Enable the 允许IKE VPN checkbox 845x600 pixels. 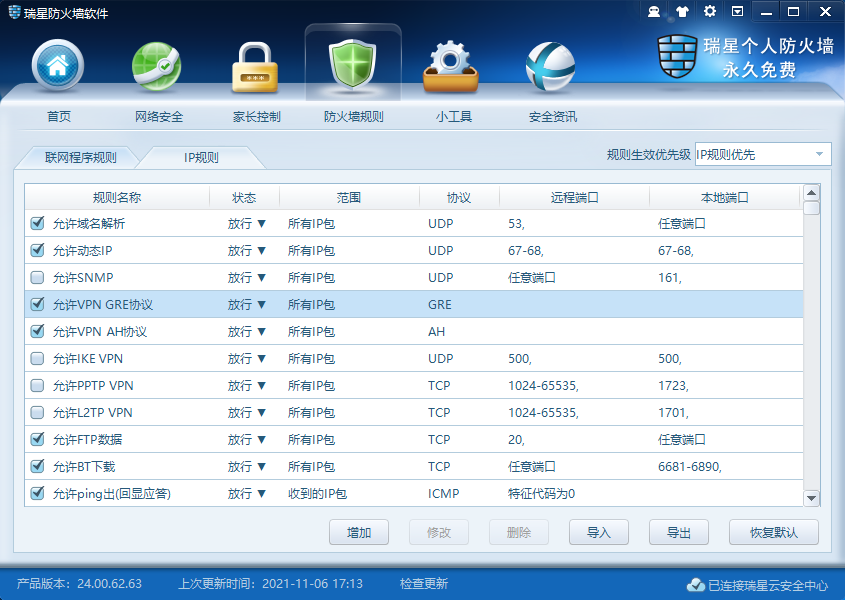pyautogui.click(x=37, y=358)
